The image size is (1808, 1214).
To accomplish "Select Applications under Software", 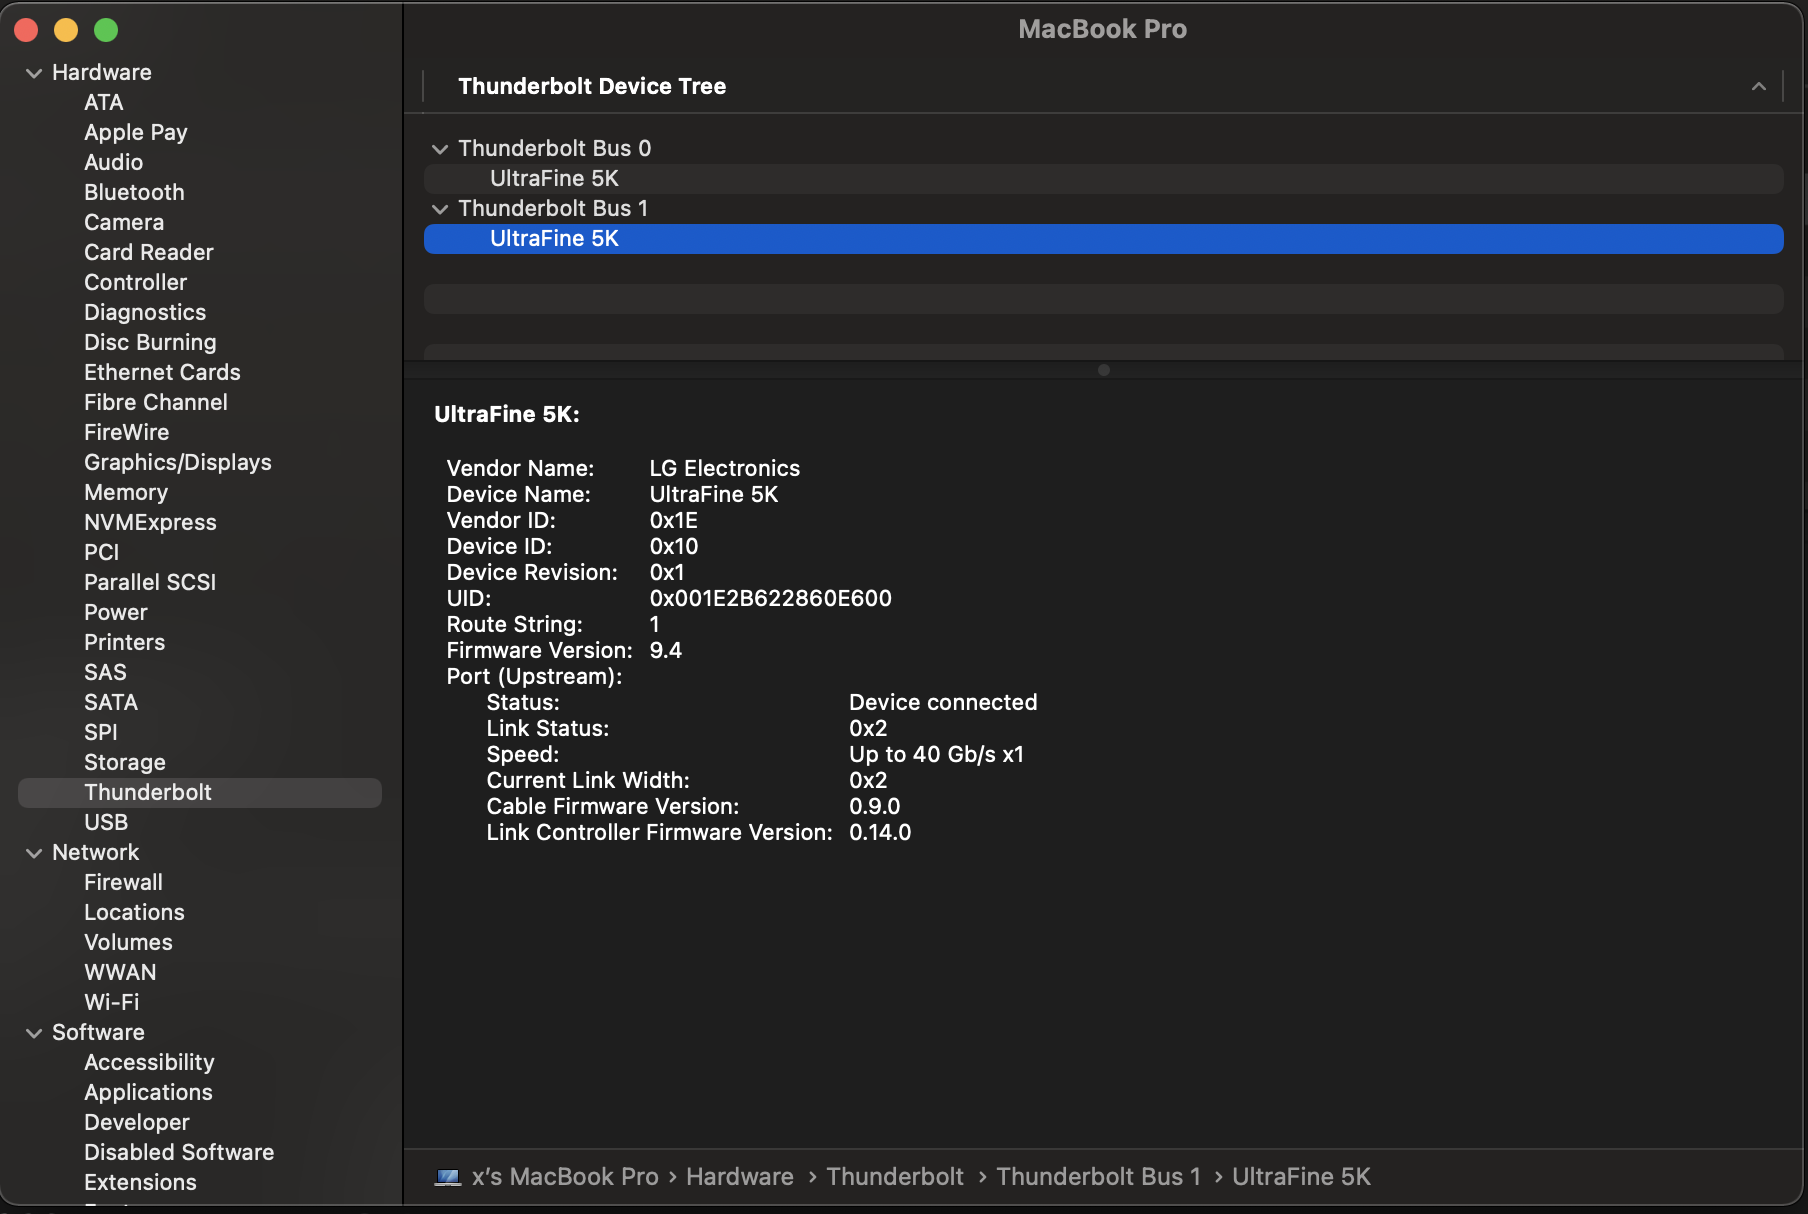I will click(x=148, y=1093).
